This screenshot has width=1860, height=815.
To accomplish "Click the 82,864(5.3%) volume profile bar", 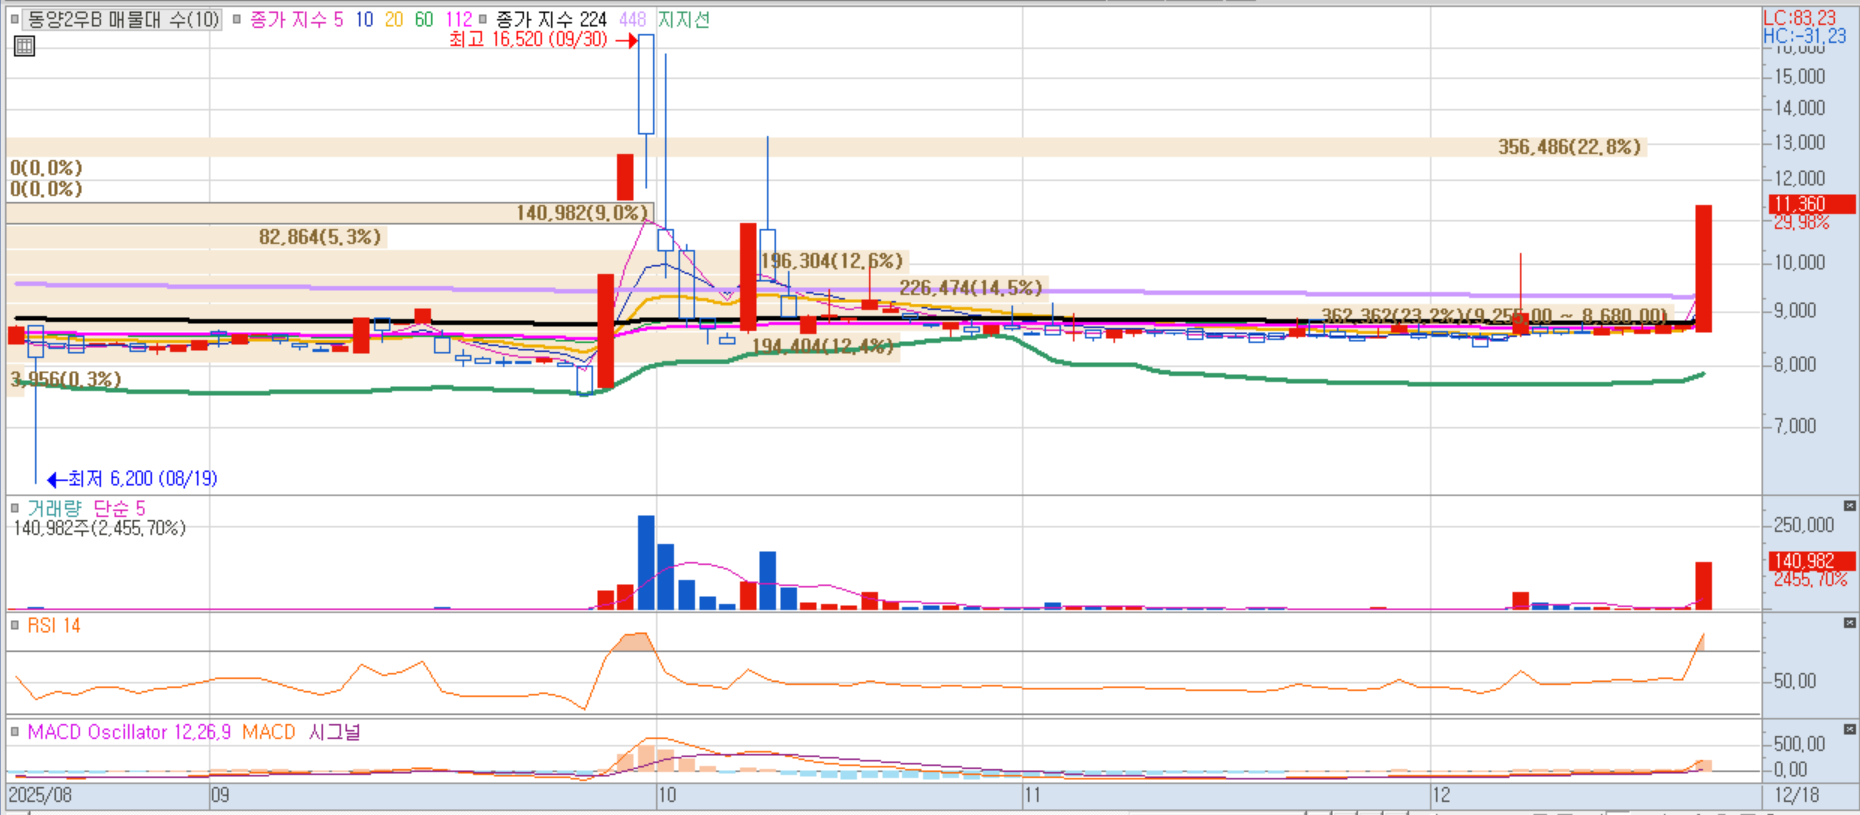I will point(197,237).
